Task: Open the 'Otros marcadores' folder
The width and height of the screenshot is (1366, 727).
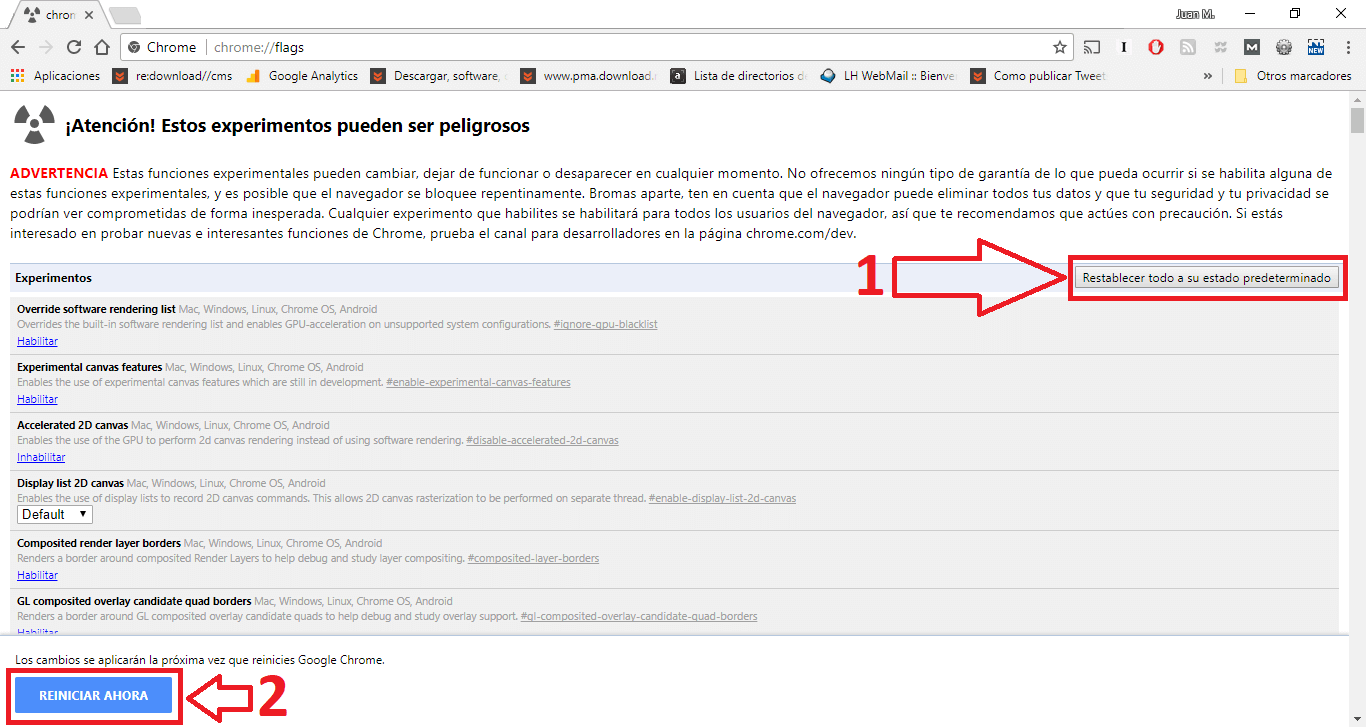Action: click(x=1292, y=76)
